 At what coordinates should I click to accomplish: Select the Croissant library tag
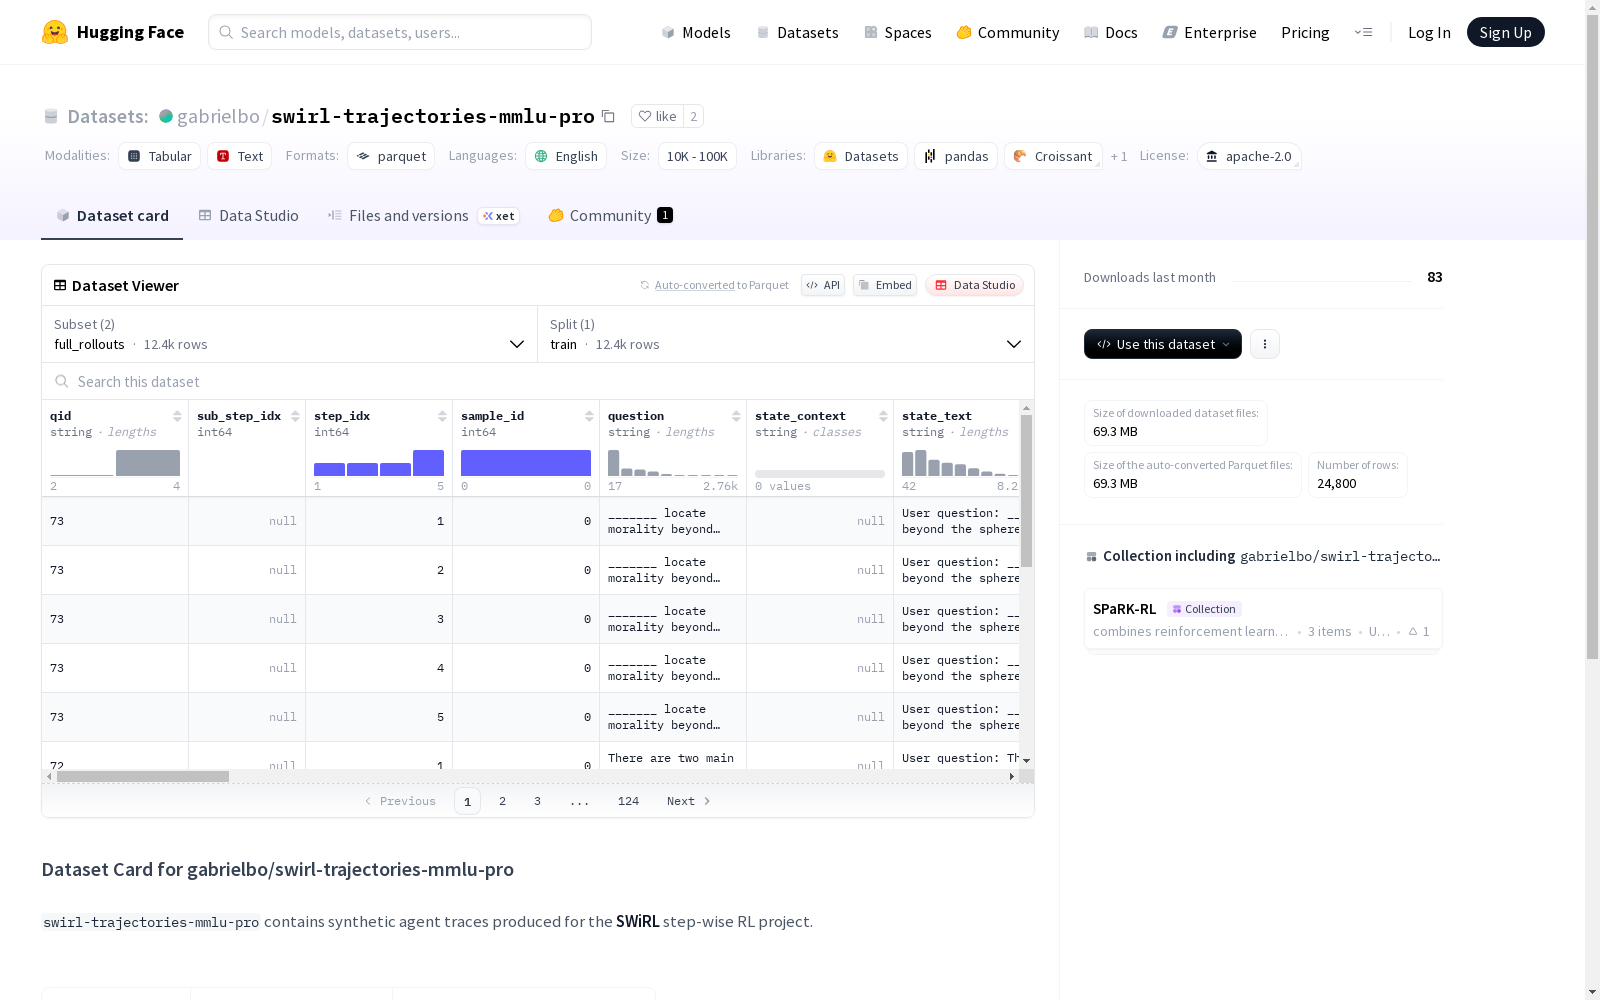1053,156
